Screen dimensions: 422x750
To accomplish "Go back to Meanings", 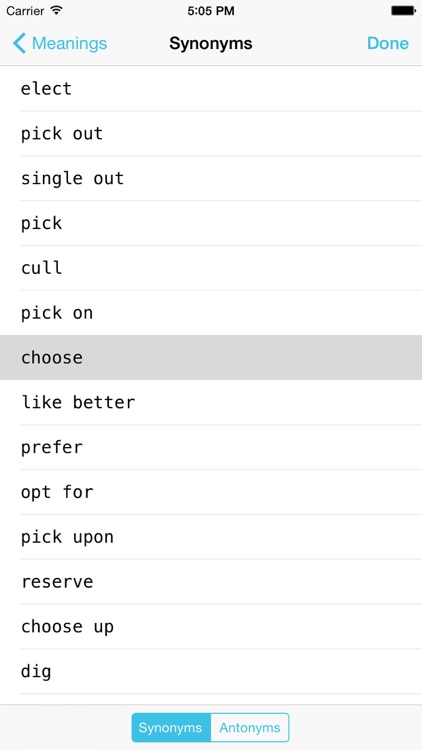I will click(x=60, y=43).
